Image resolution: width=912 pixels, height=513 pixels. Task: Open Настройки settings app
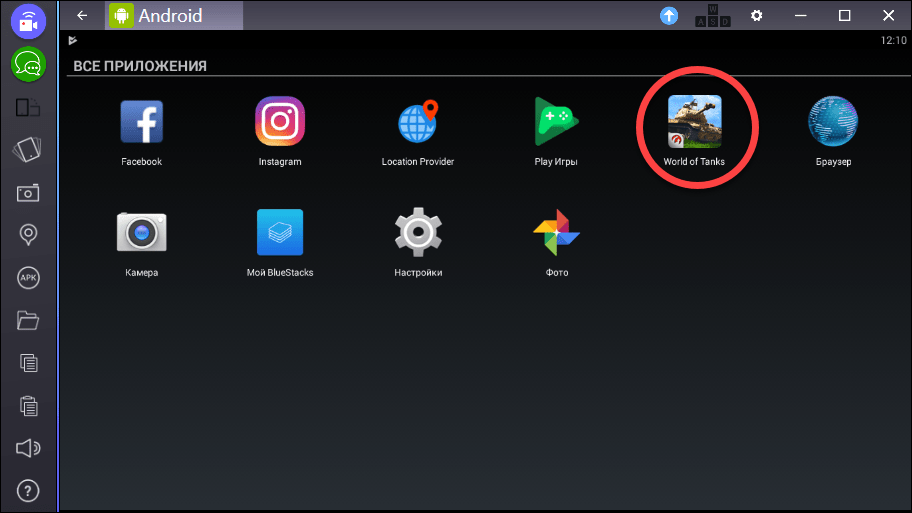[x=418, y=232]
